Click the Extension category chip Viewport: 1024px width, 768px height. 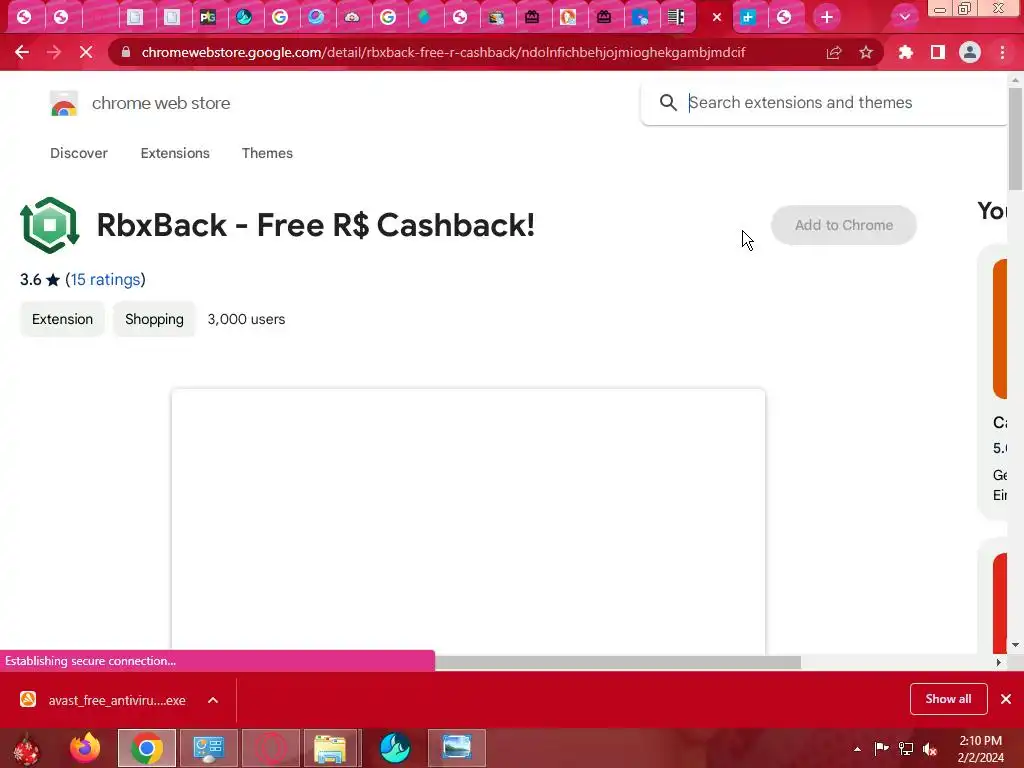[x=62, y=319]
